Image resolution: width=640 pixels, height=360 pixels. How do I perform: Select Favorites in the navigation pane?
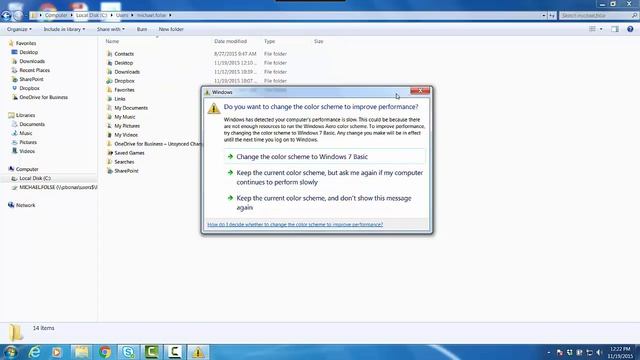(x=26, y=43)
